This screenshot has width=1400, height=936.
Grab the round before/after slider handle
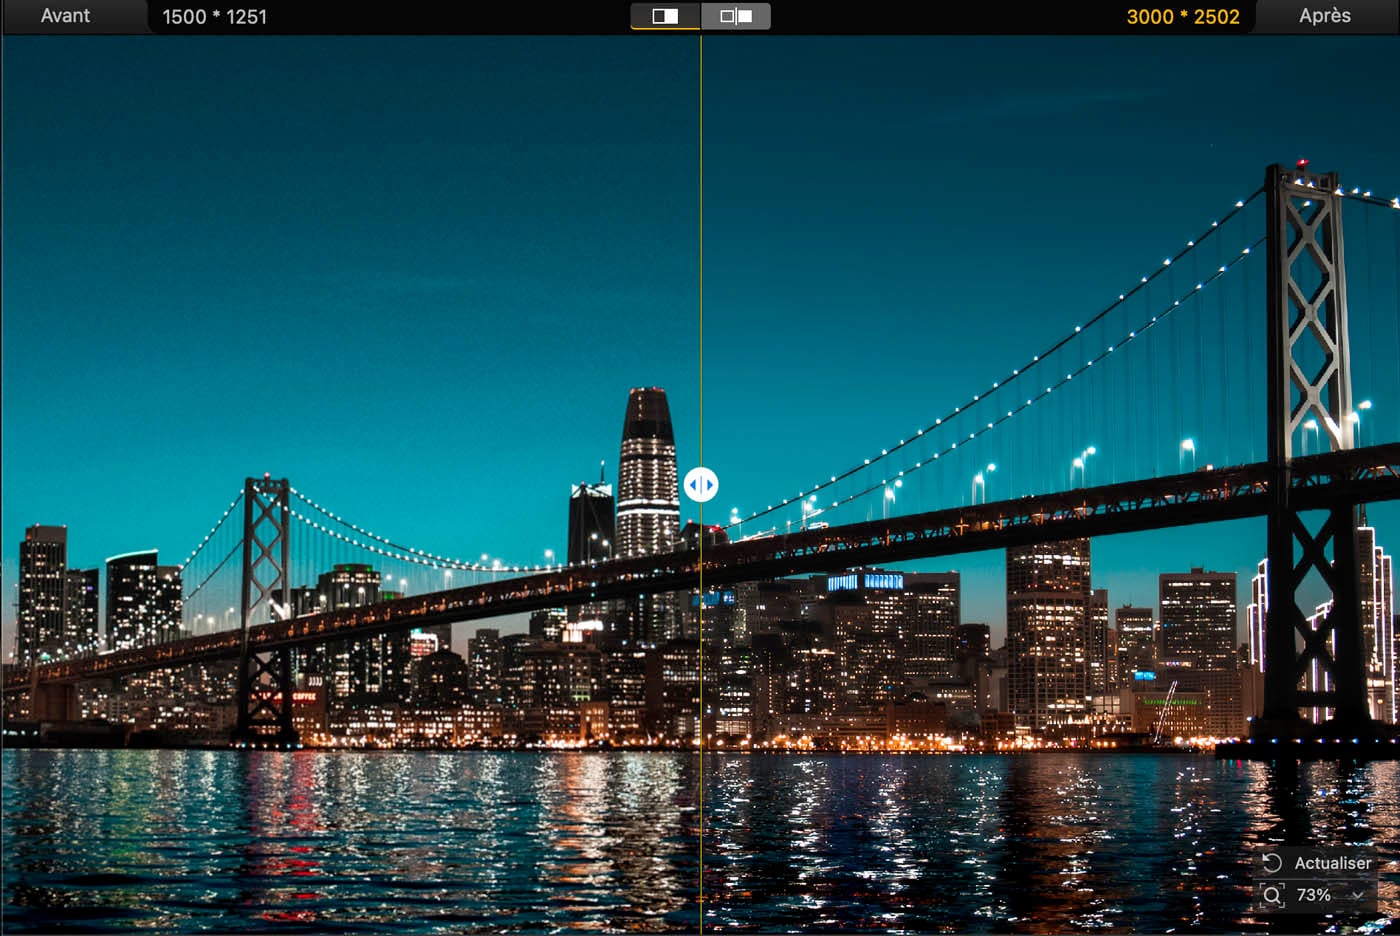(701, 485)
